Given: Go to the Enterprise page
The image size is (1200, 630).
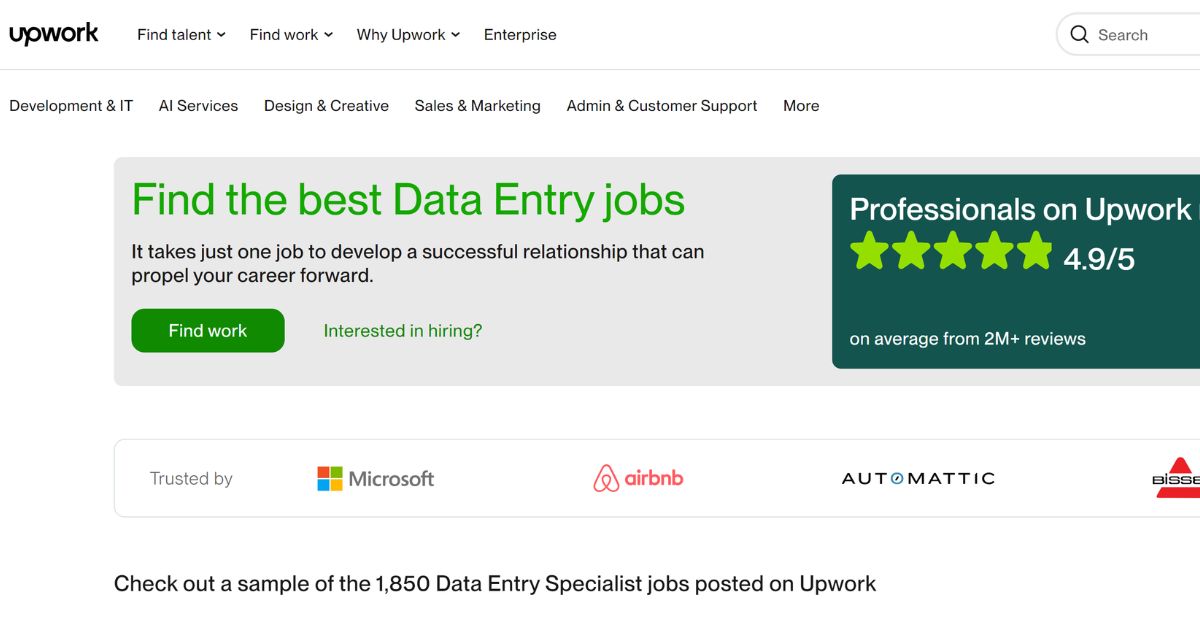Looking at the screenshot, I should (520, 34).
